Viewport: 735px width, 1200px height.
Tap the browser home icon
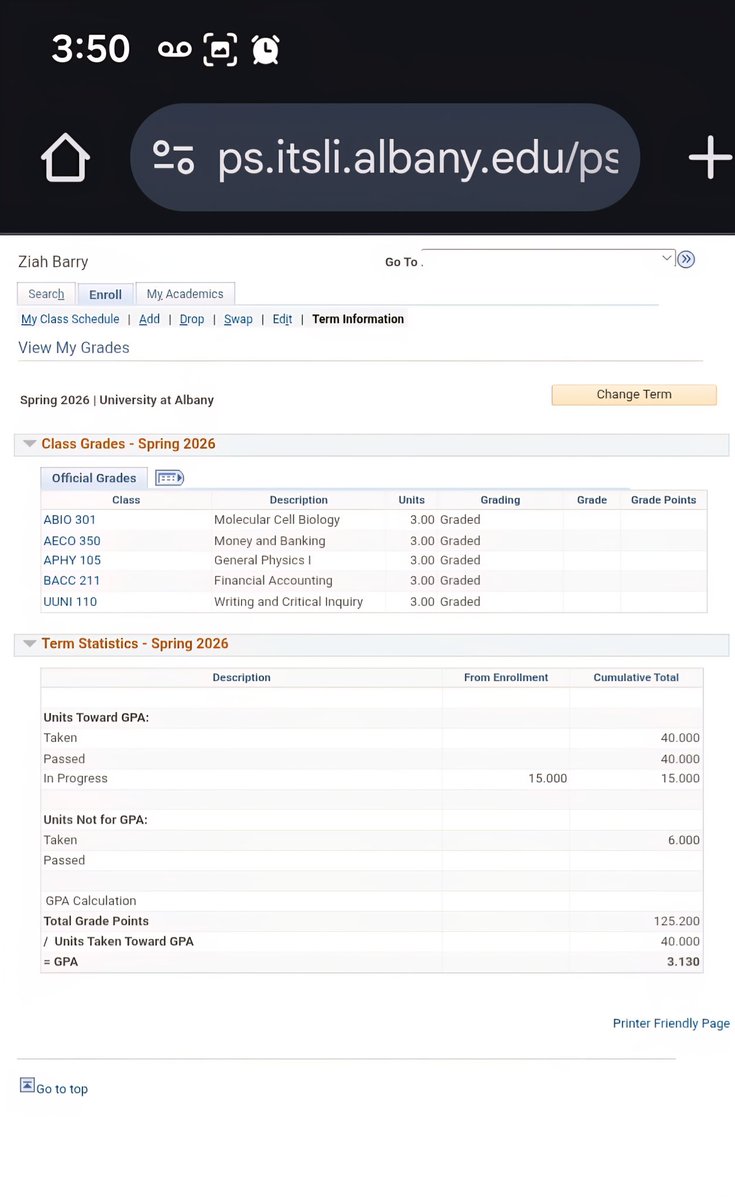click(65, 157)
